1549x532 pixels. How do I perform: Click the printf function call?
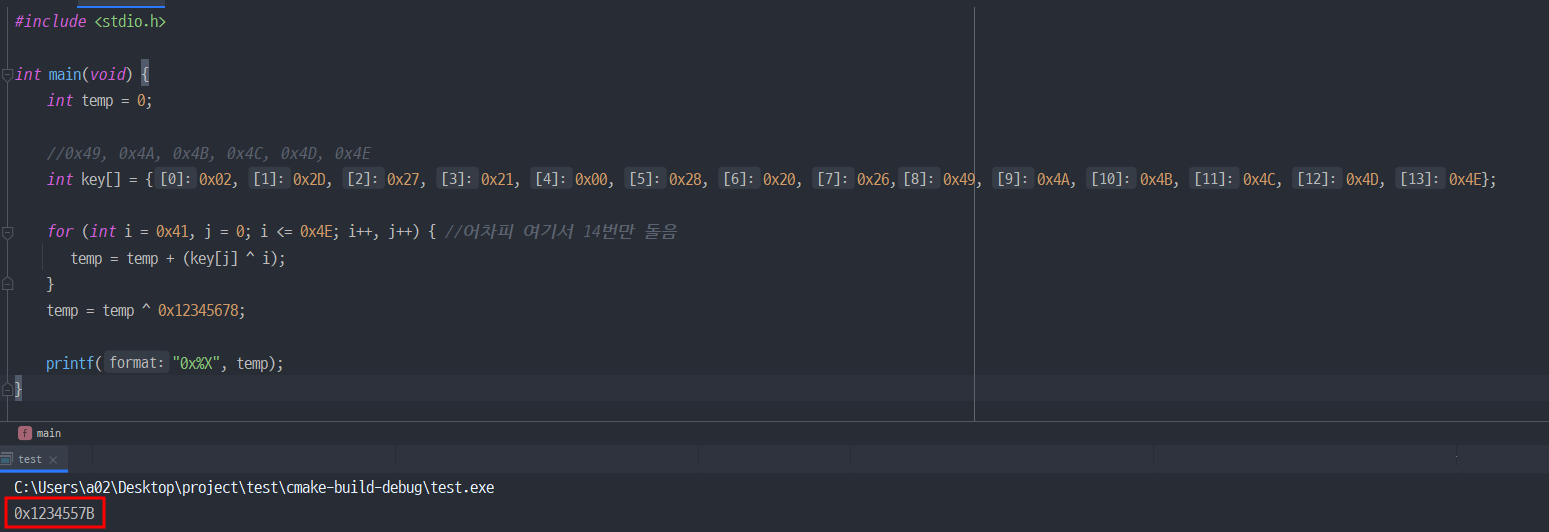click(71, 363)
